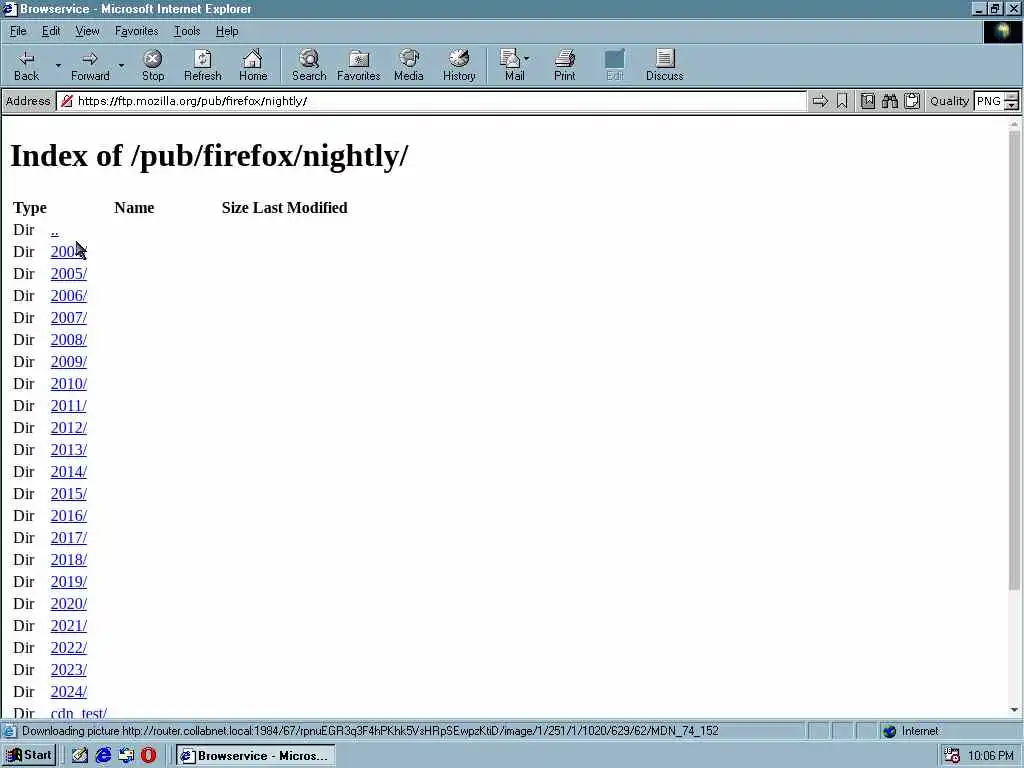Open the Media toolbar button
The width and height of the screenshot is (1024, 768).
(409, 65)
